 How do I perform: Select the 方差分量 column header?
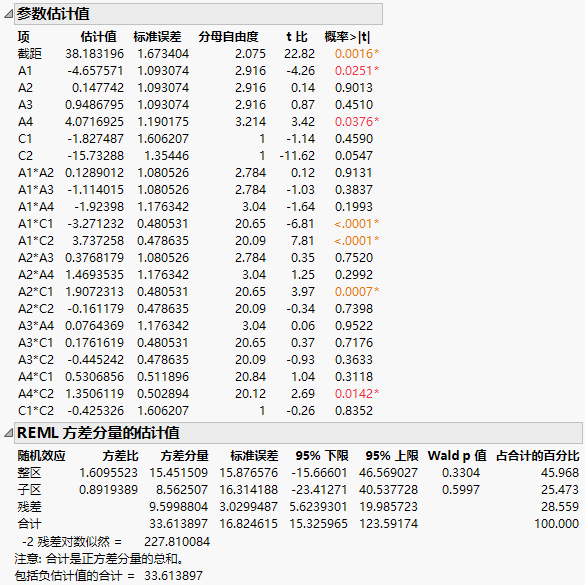[184, 456]
